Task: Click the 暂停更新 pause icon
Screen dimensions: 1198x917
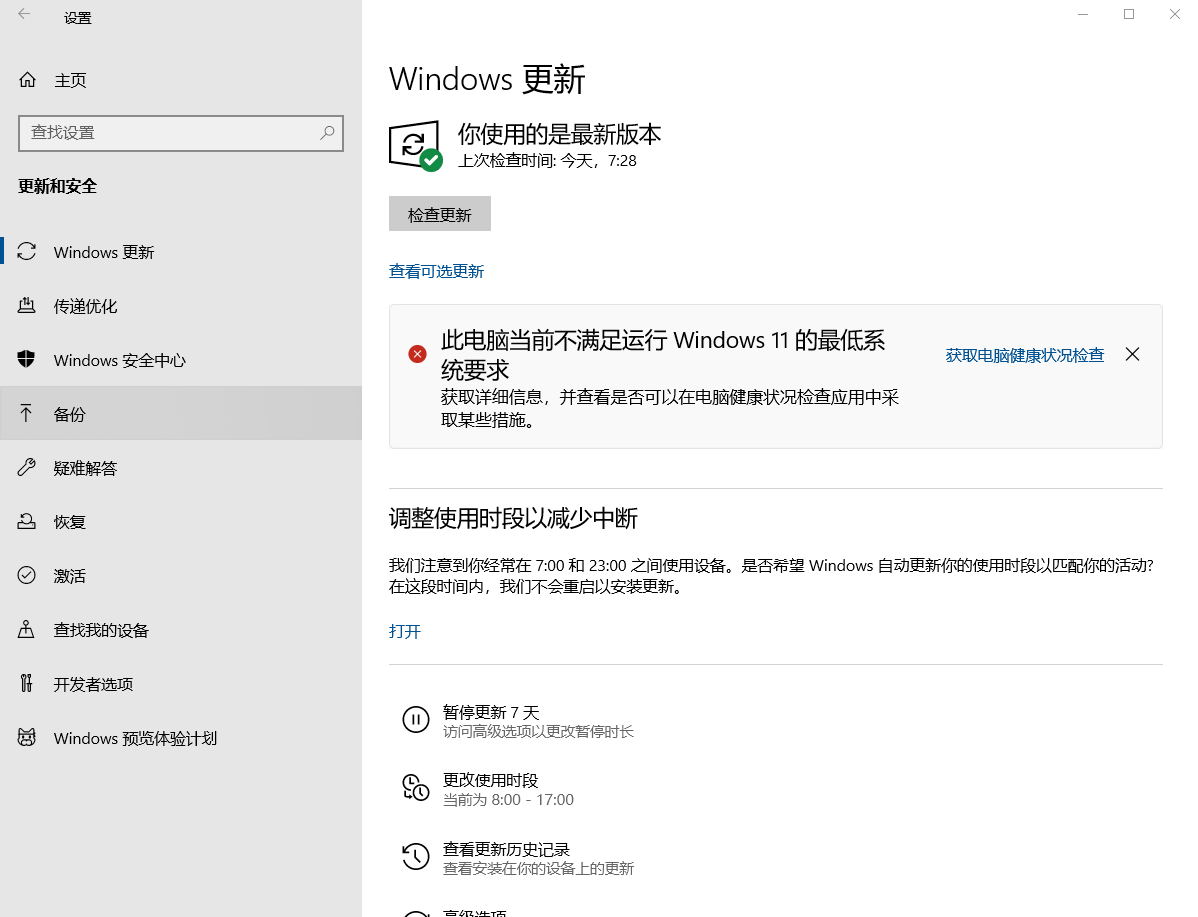Action: click(x=416, y=719)
